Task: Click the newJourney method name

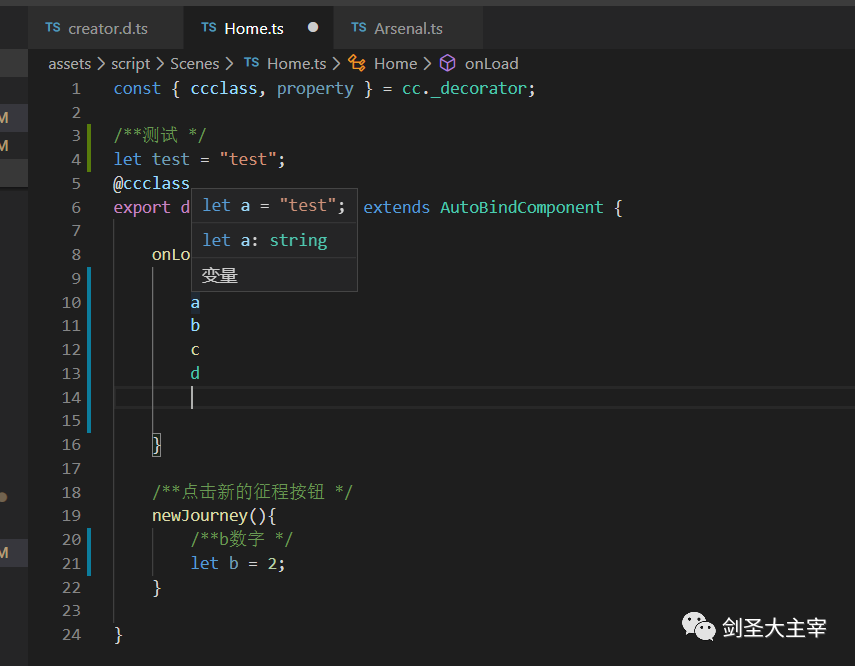Action: [x=200, y=516]
